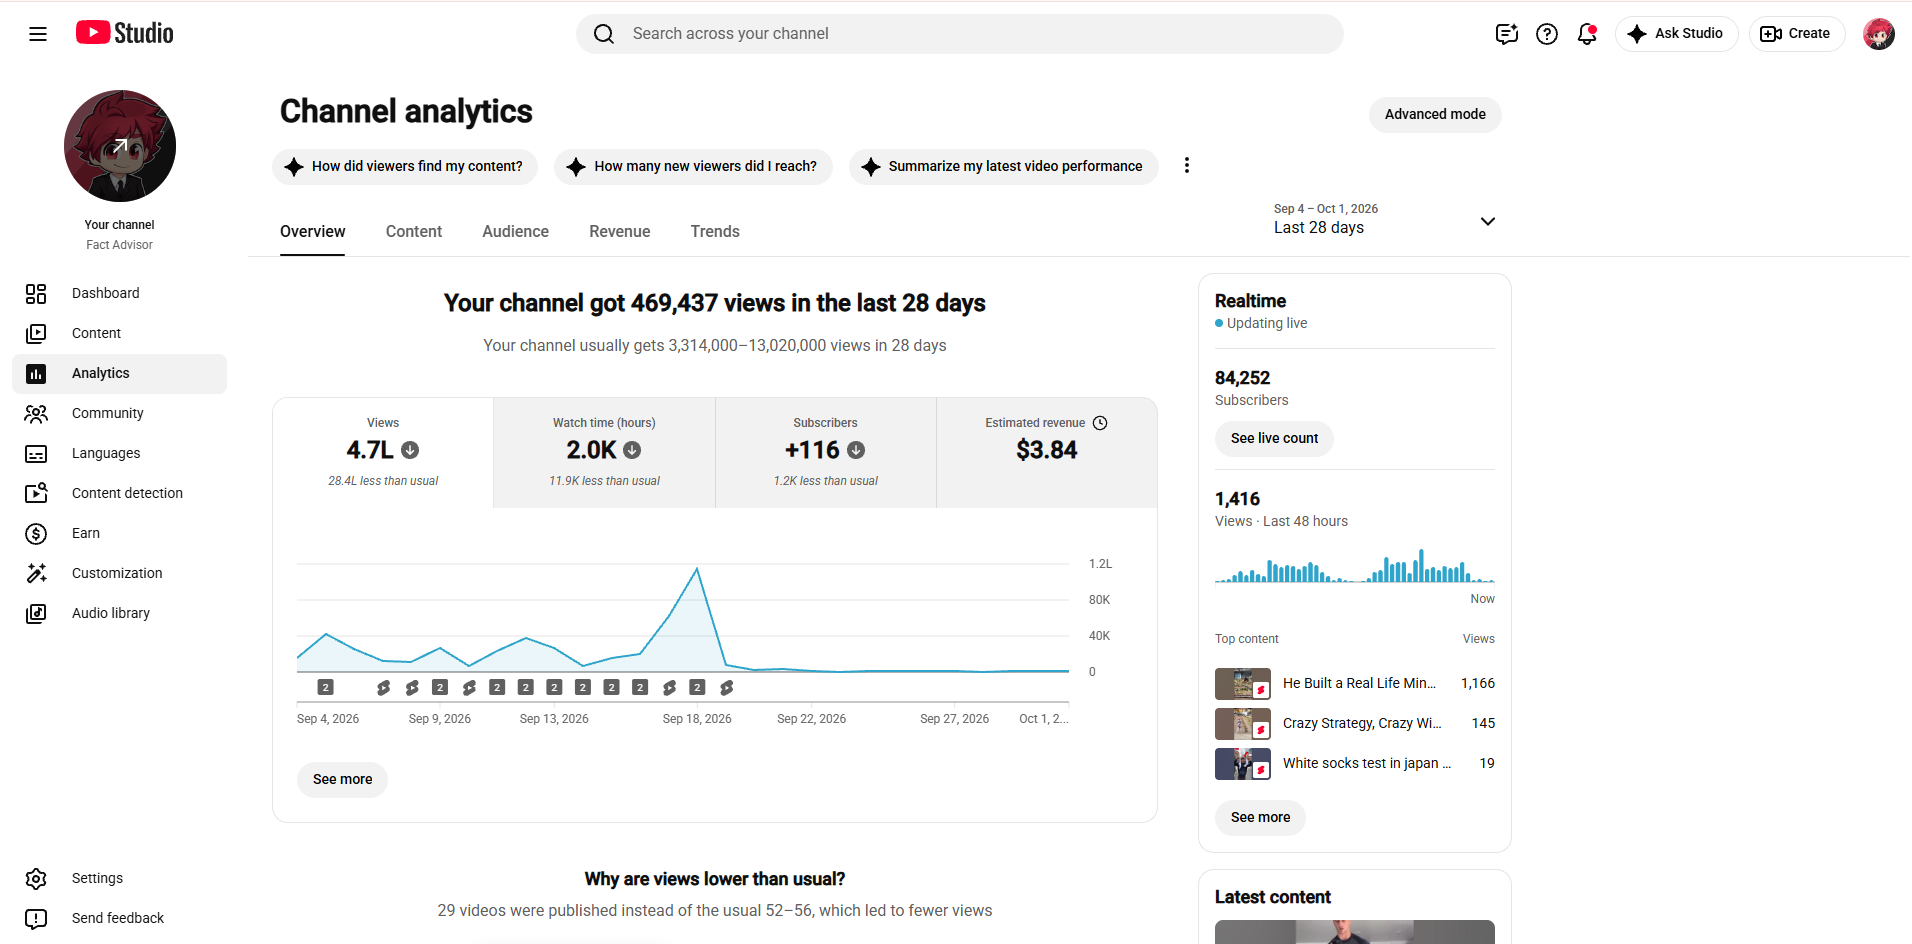Open the three-dot more prompts menu
1912x944 pixels.
(x=1187, y=166)
